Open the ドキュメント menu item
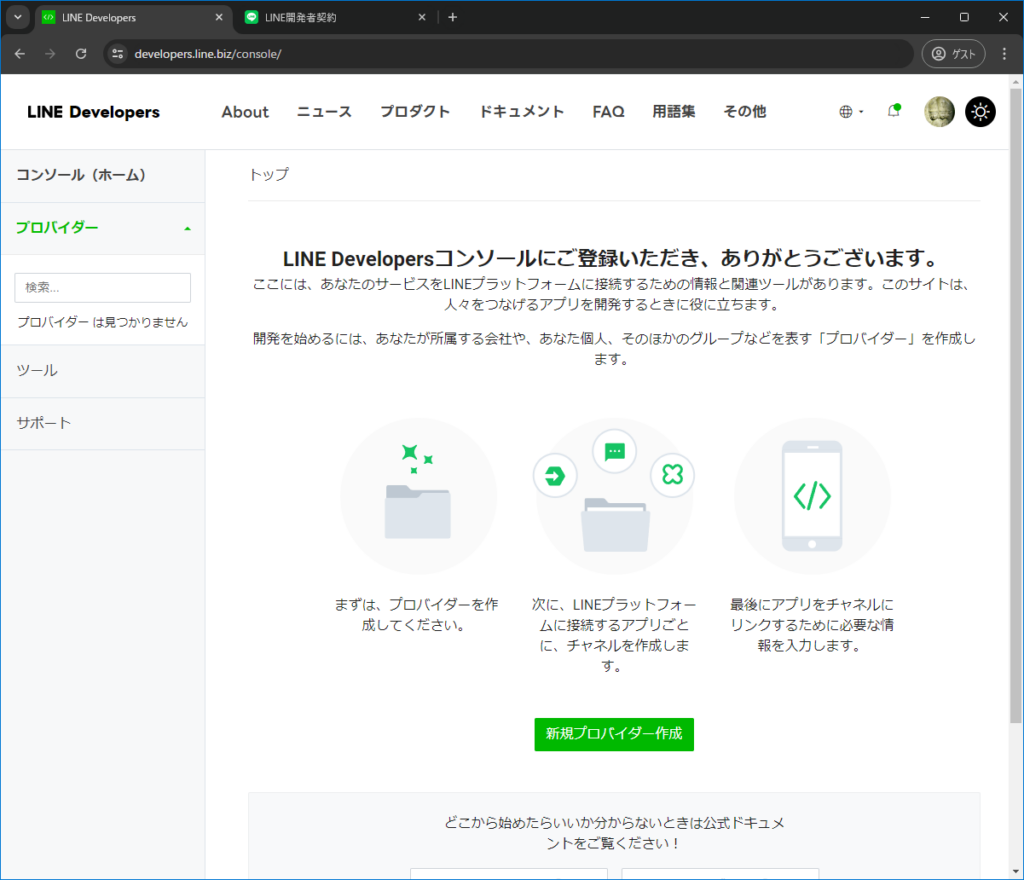Viewport: 1024px width, 880px height. [521, 112]
